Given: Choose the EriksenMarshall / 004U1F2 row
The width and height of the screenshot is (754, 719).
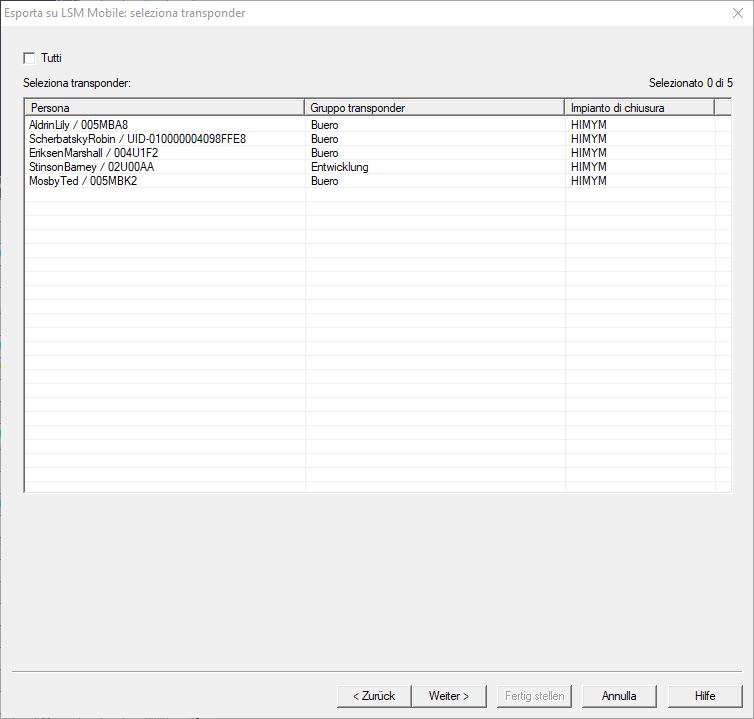Looking at the screenshot, I should click(x=94, y=153).
